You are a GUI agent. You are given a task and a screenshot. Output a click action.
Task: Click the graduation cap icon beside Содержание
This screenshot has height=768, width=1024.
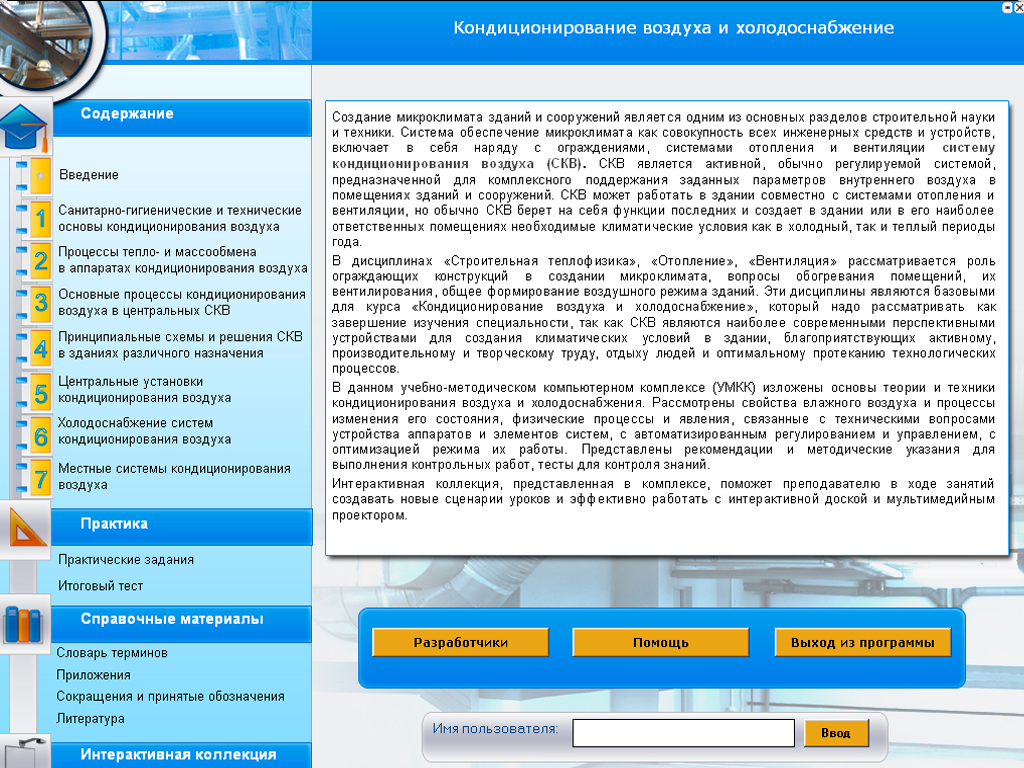pos(22,126)
